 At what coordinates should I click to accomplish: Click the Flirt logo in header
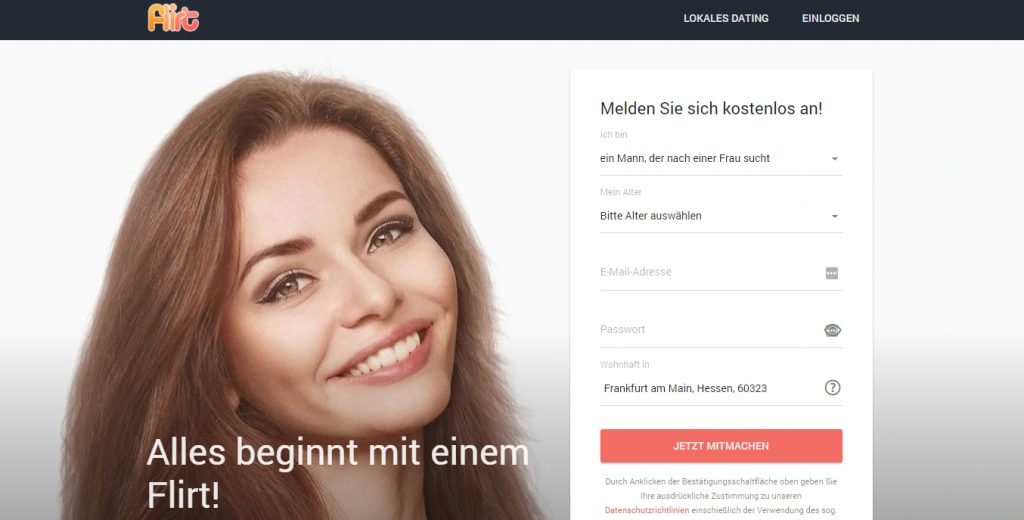173,18
